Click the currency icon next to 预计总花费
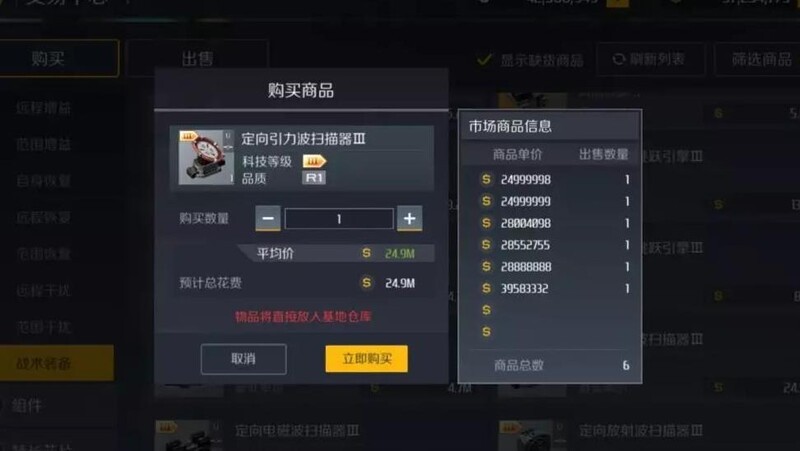The height and width of the screenshot is (451, 800). coord(366,283)
